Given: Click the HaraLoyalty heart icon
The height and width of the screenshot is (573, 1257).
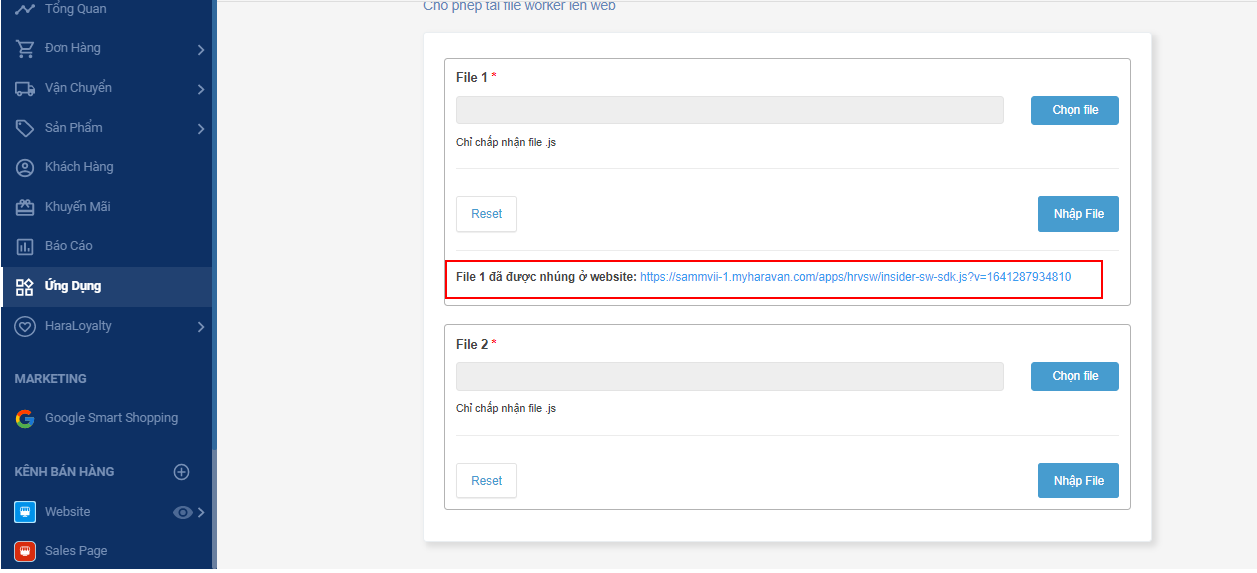Looking at the screenshot, I should pyautogui.click(x=25, y=326).
